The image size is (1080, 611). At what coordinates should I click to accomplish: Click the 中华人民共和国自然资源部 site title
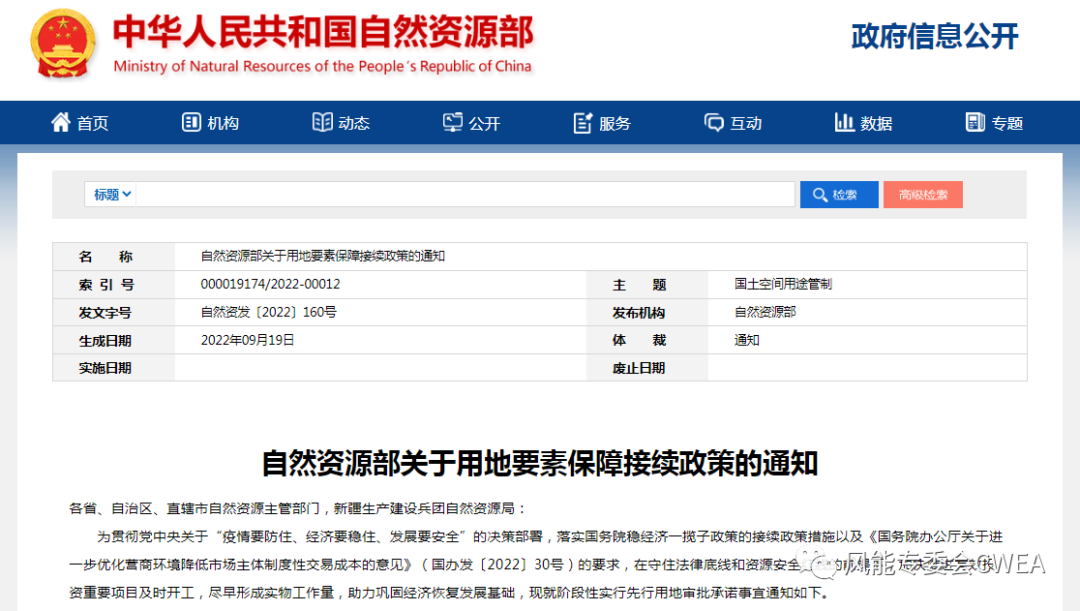coord(322,33)
